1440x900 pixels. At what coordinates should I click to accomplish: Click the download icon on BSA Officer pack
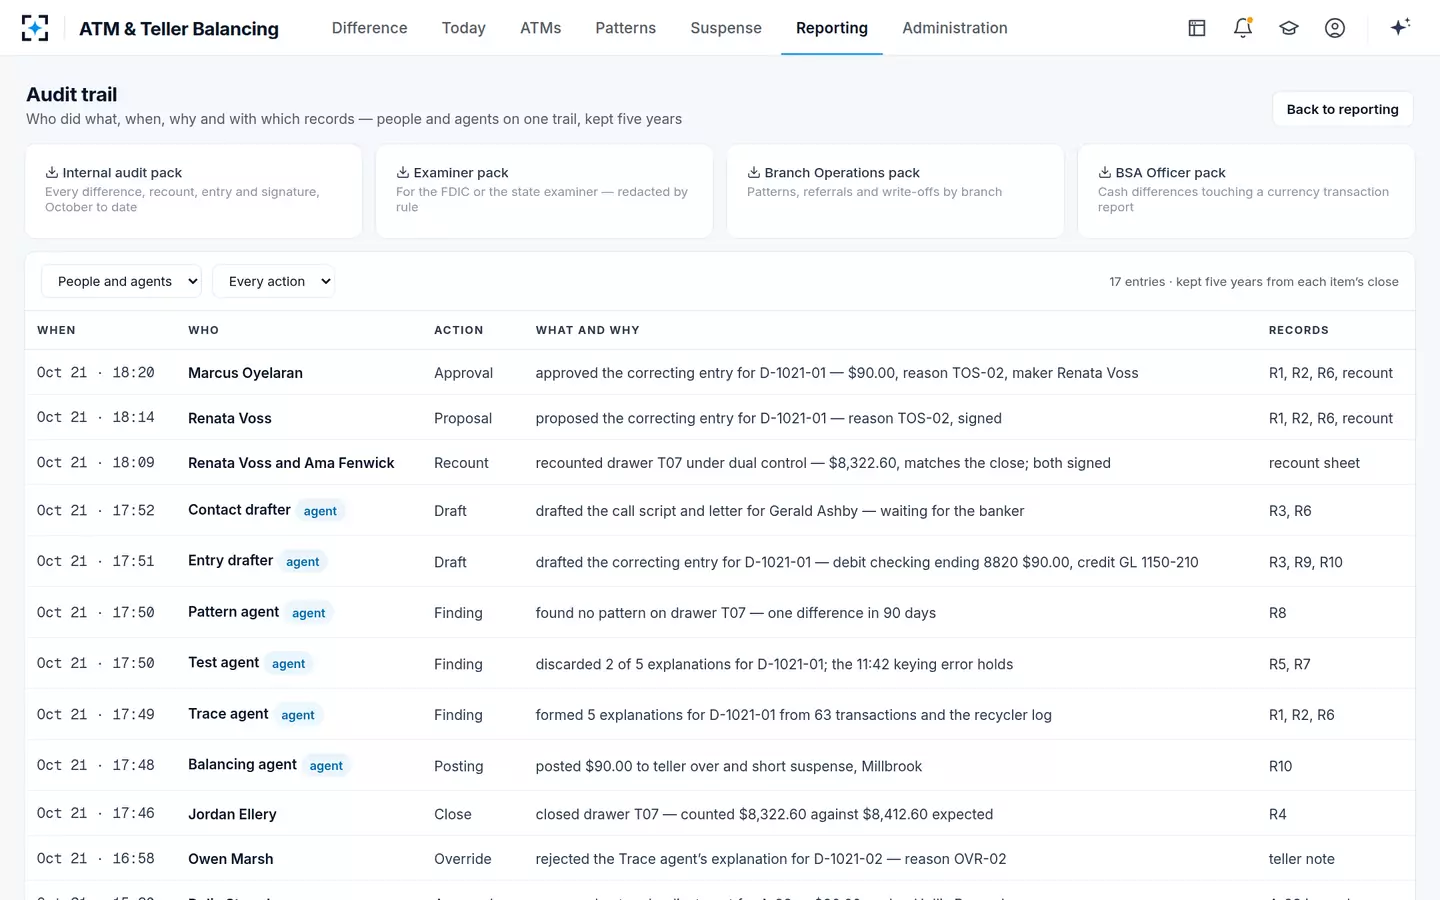(1105, 172)
